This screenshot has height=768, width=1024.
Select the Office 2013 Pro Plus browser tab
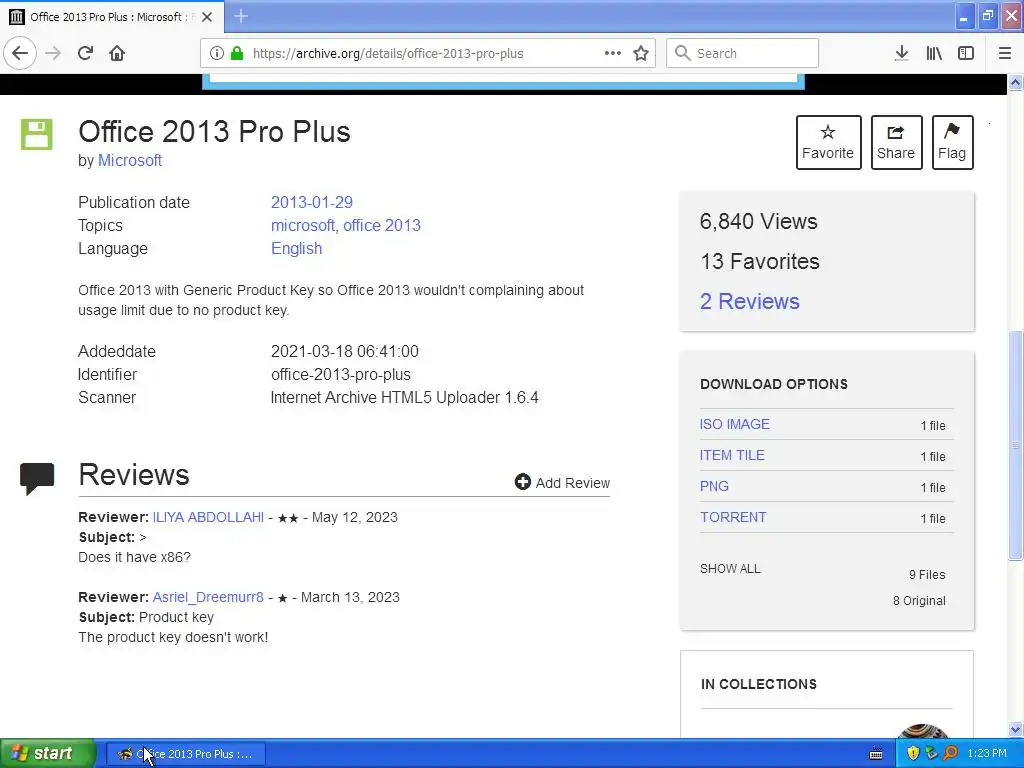[111, 16]
